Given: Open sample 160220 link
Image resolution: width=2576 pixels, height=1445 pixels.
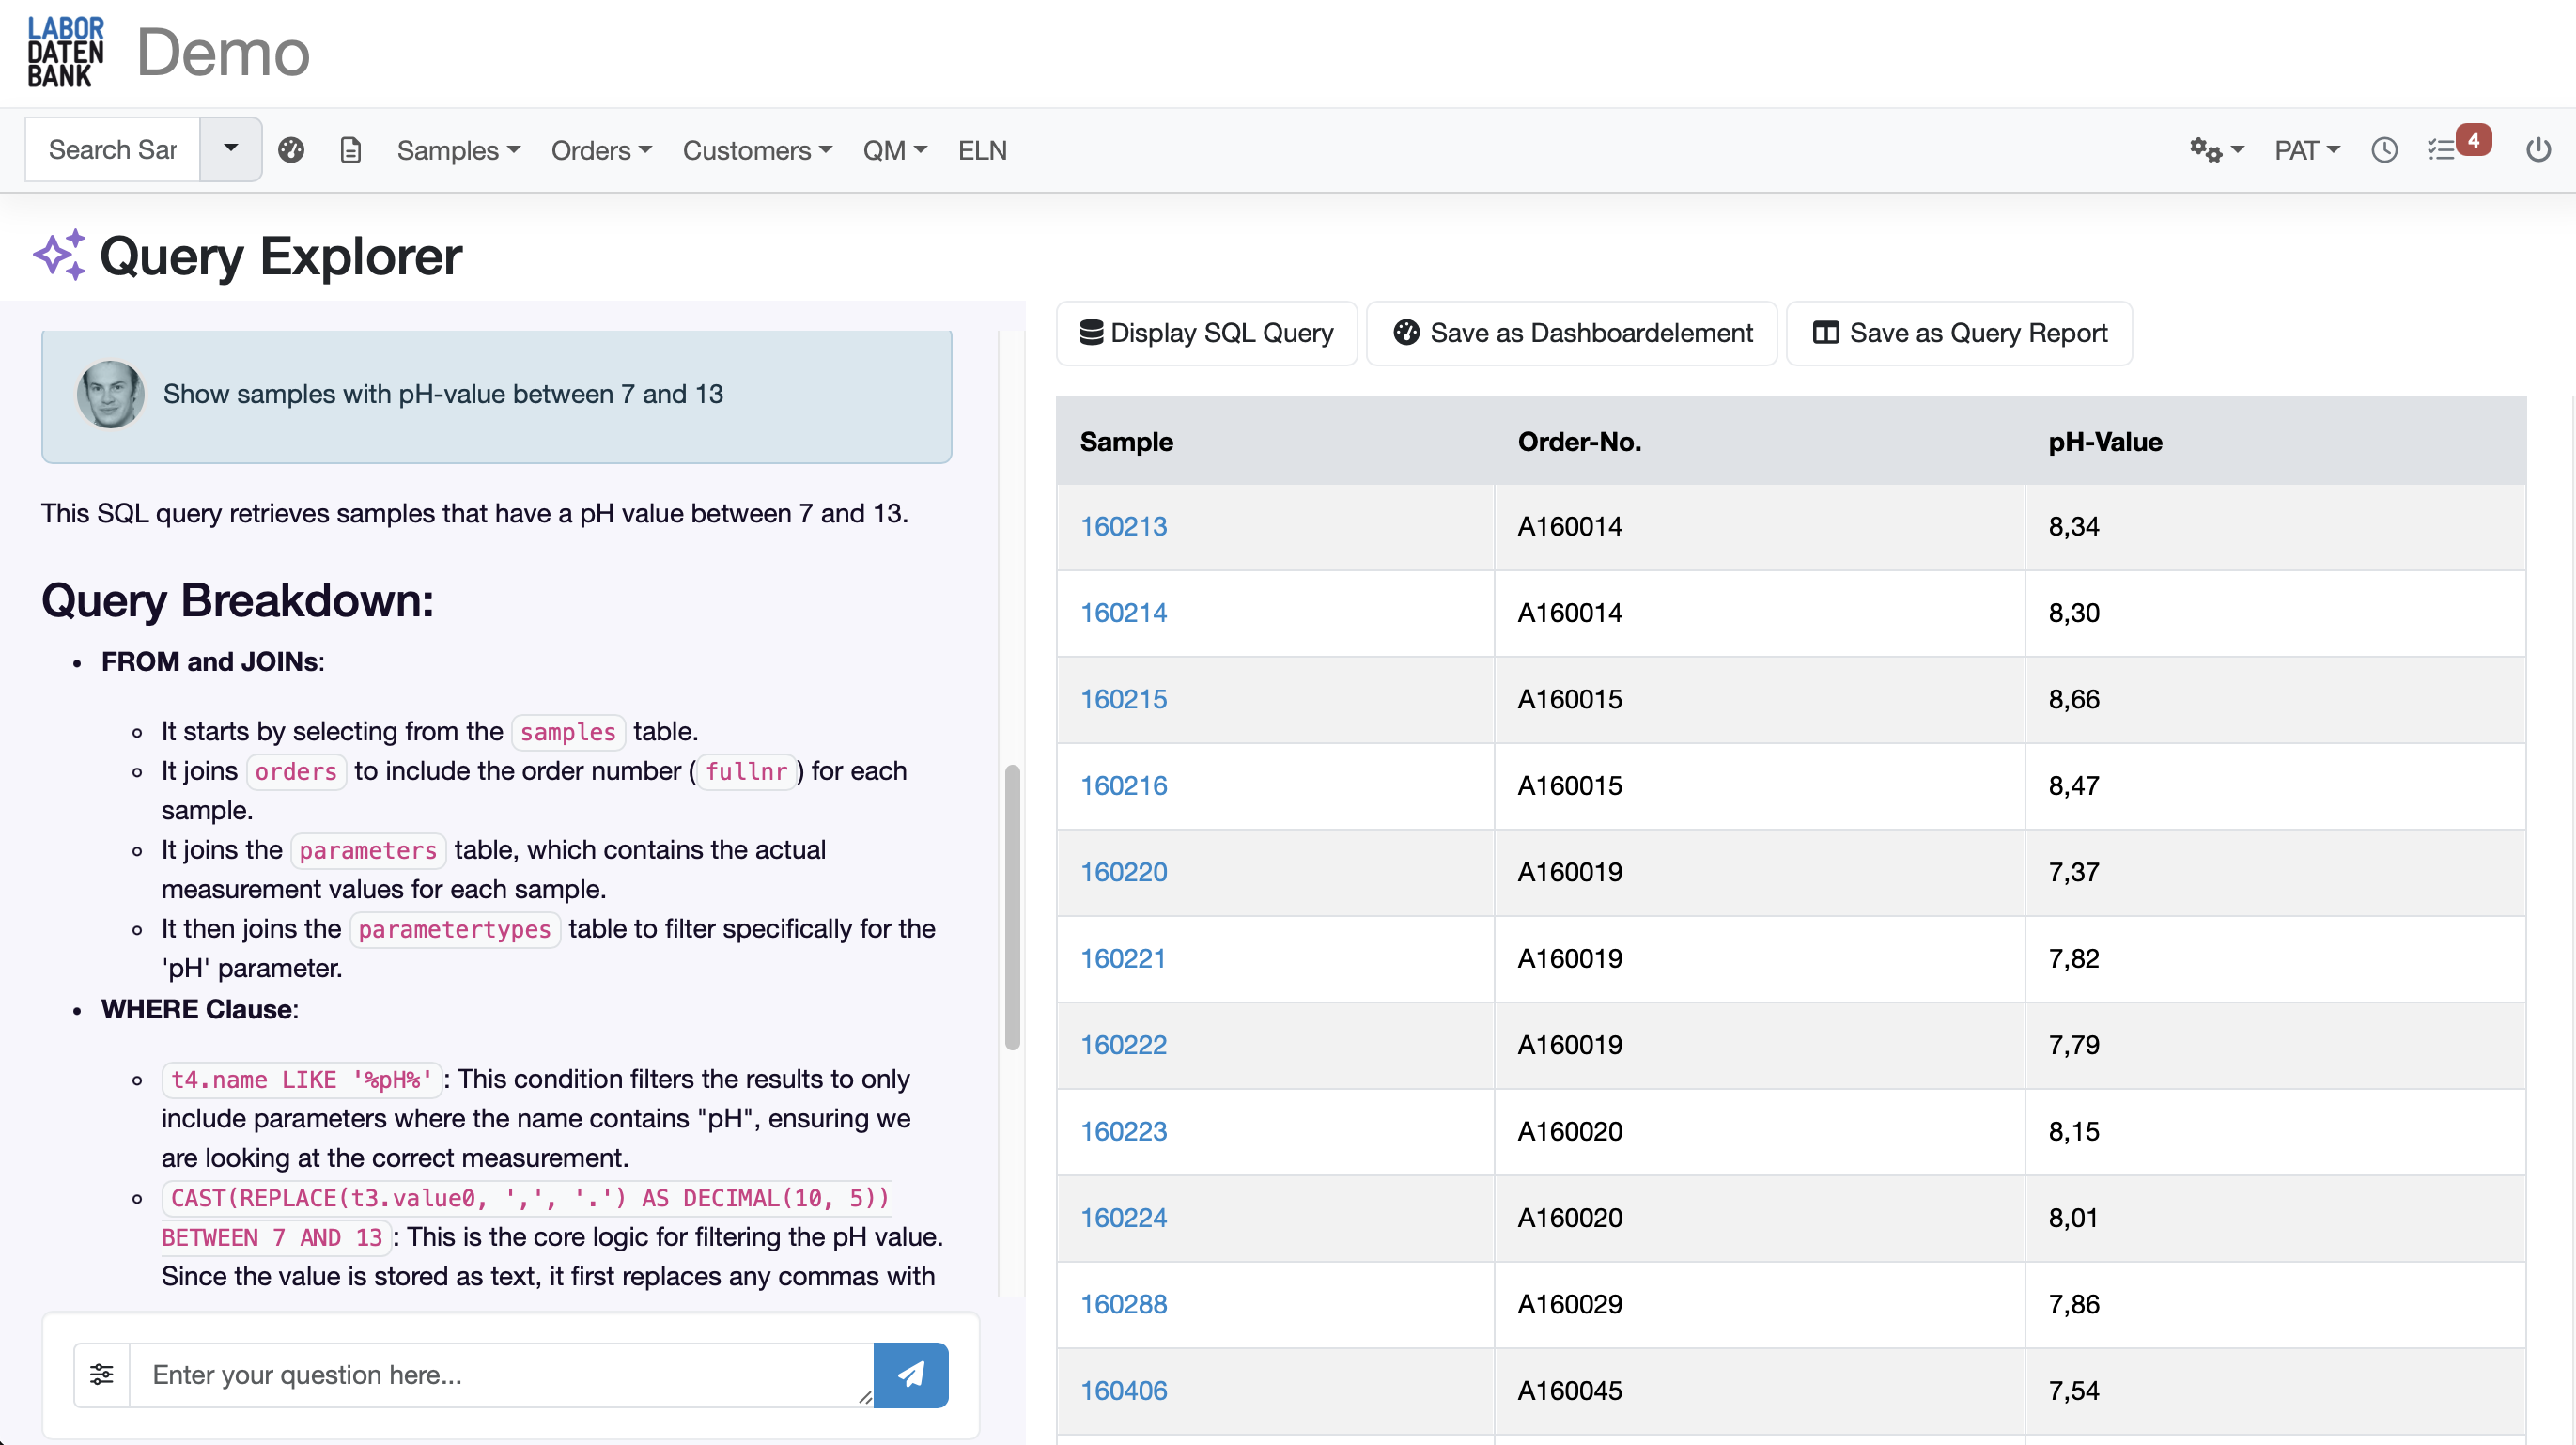Looking at the screenshot, I should tap(1123, 871).
